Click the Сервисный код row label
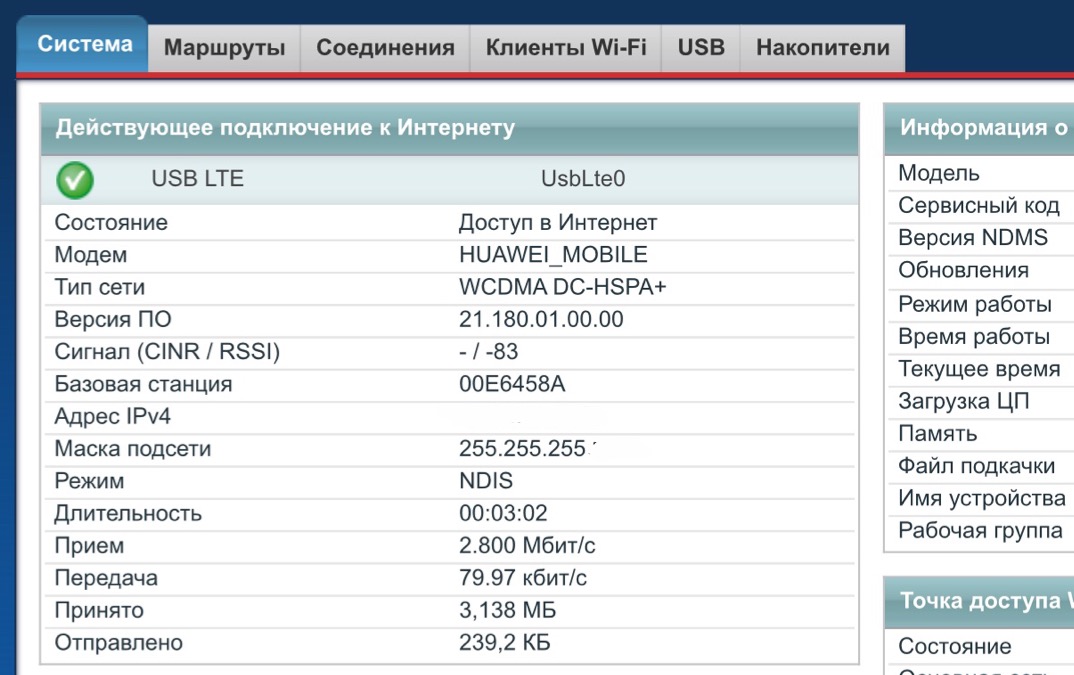Viewport: 1074px width, 675px height. tap(978, 206)
